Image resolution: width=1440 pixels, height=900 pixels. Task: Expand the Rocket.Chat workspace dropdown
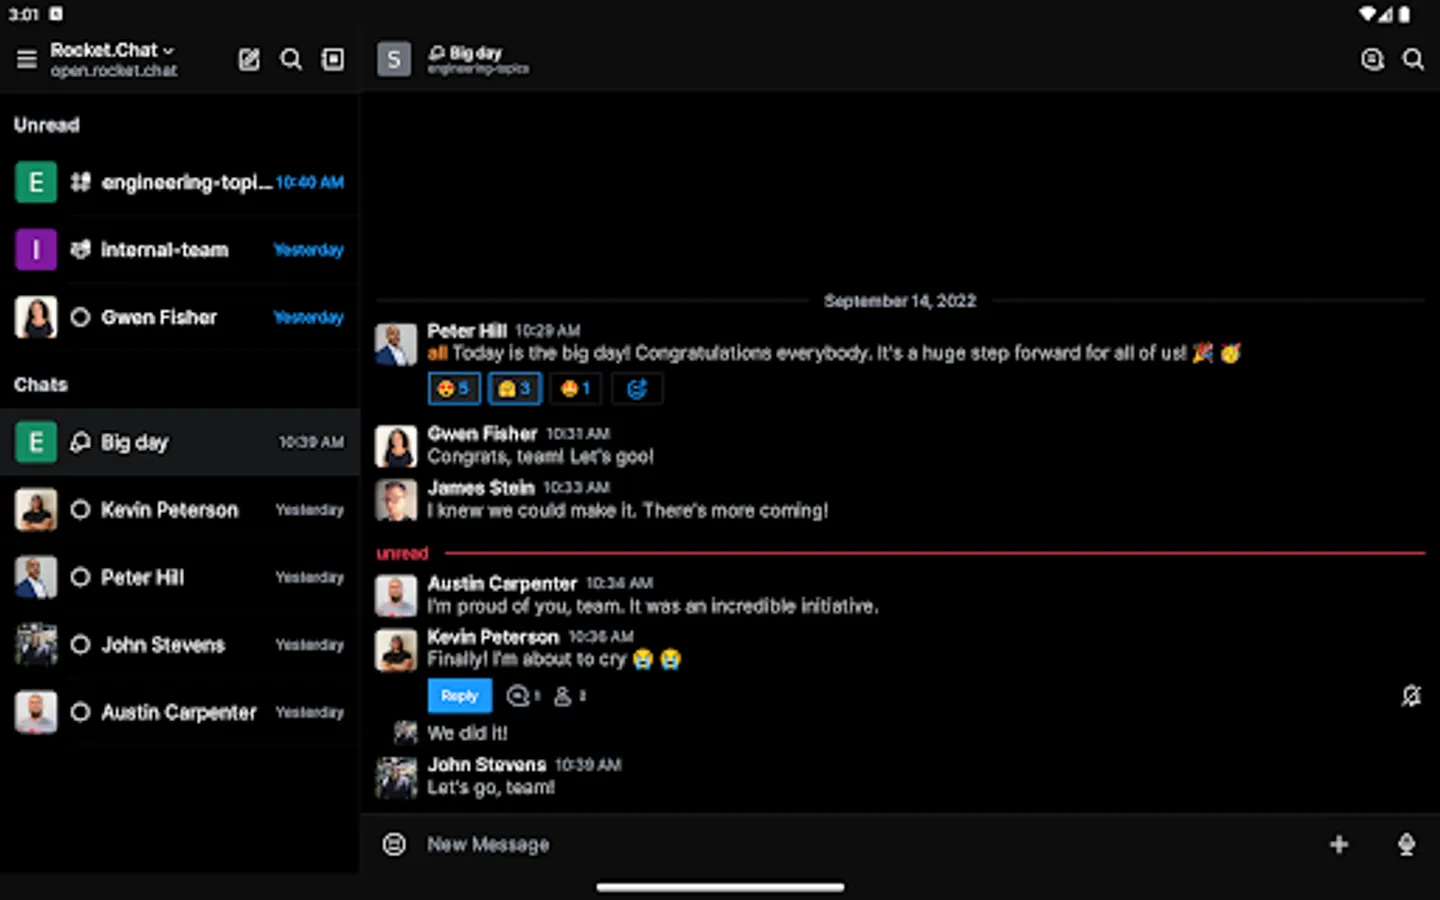click(x=113, y=50)
